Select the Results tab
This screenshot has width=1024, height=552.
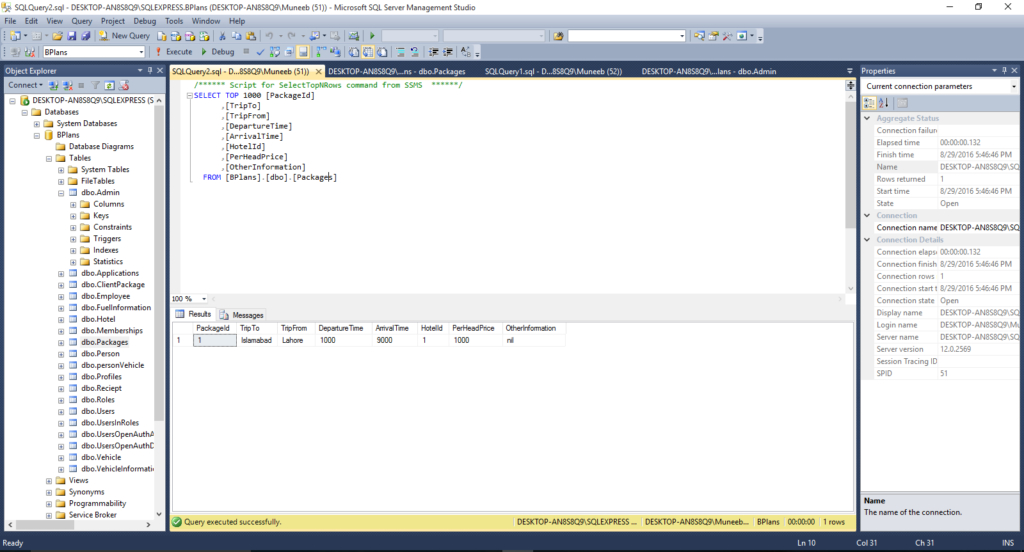[x=193, y=314]
